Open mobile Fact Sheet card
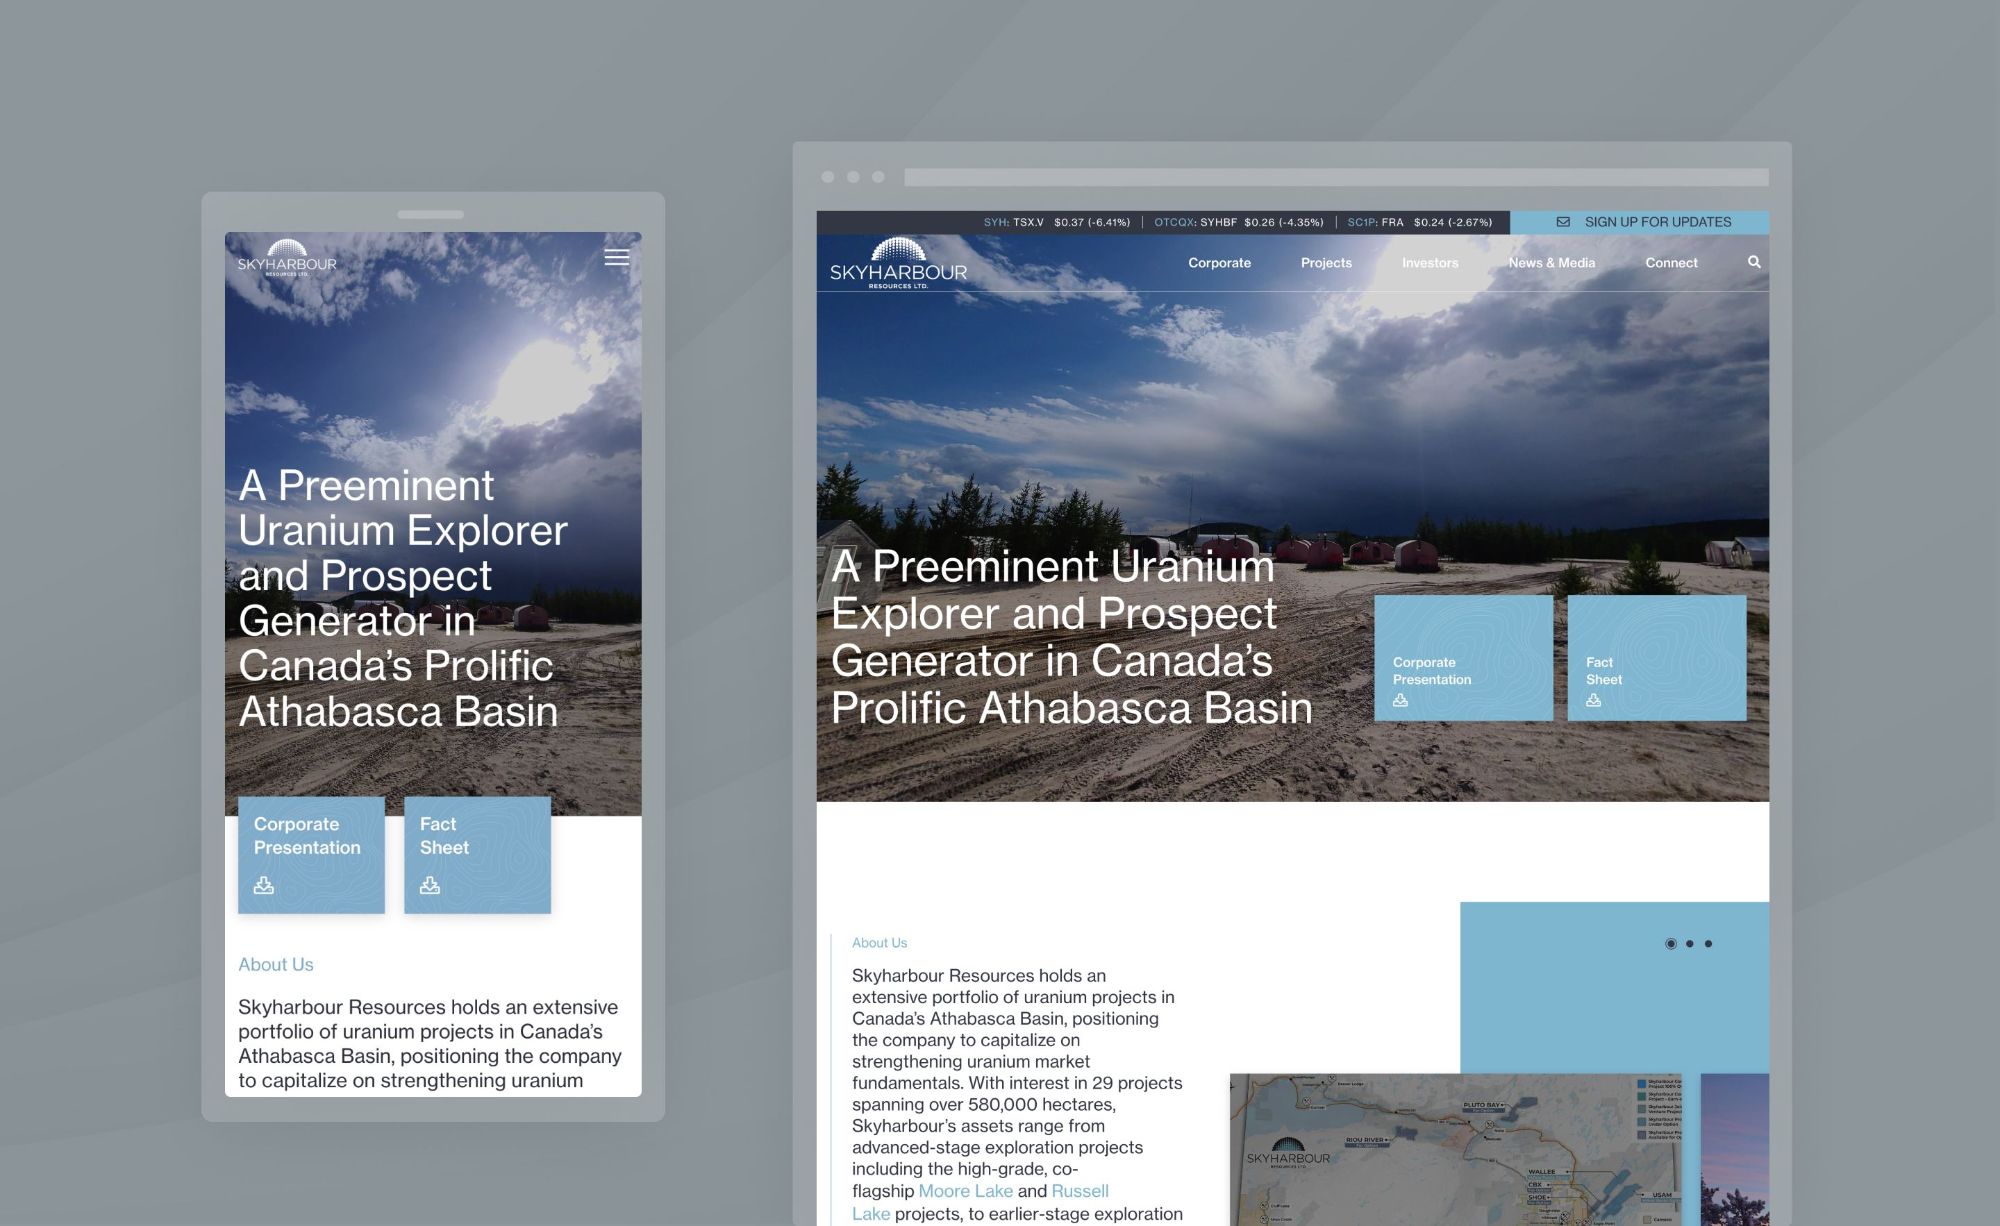Screen dimensions: 2000x1226 click(477, 855)
